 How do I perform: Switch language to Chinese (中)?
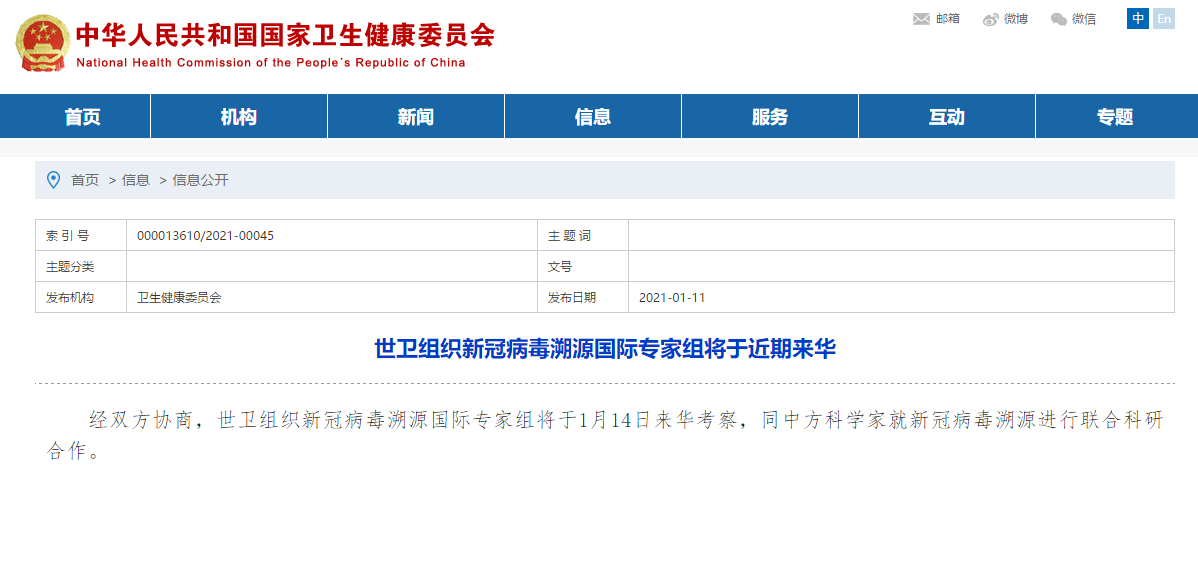[x=1137, y=19]
